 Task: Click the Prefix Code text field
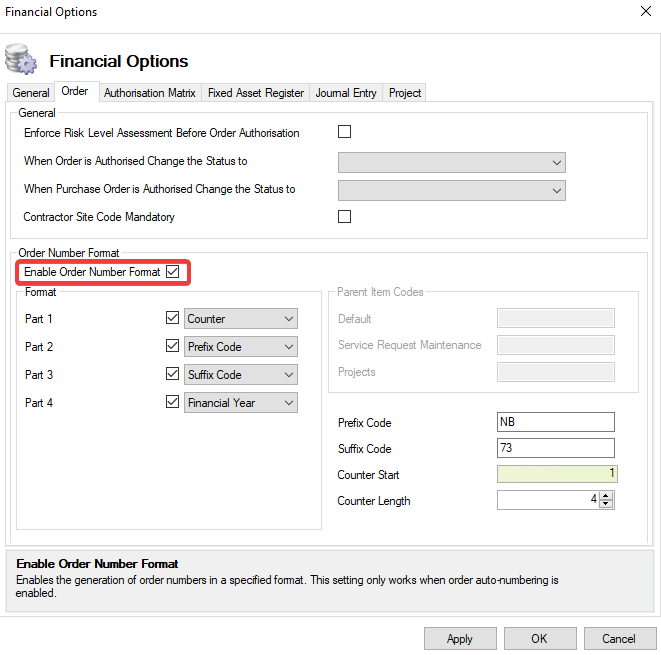click(555, 422)
